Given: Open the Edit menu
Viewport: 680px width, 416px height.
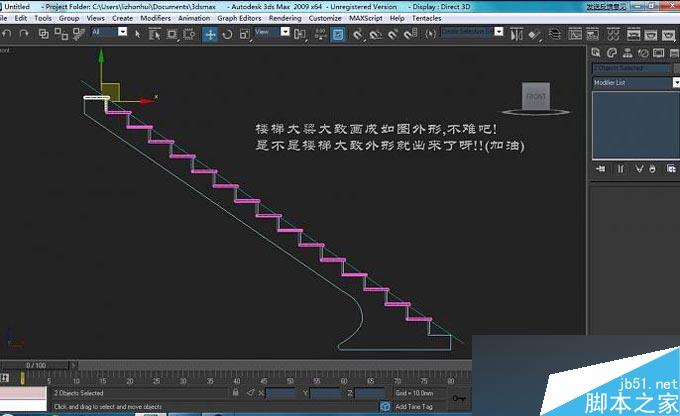Looking at the screenshot, I should pyautogui.click(x=21, y=18).
